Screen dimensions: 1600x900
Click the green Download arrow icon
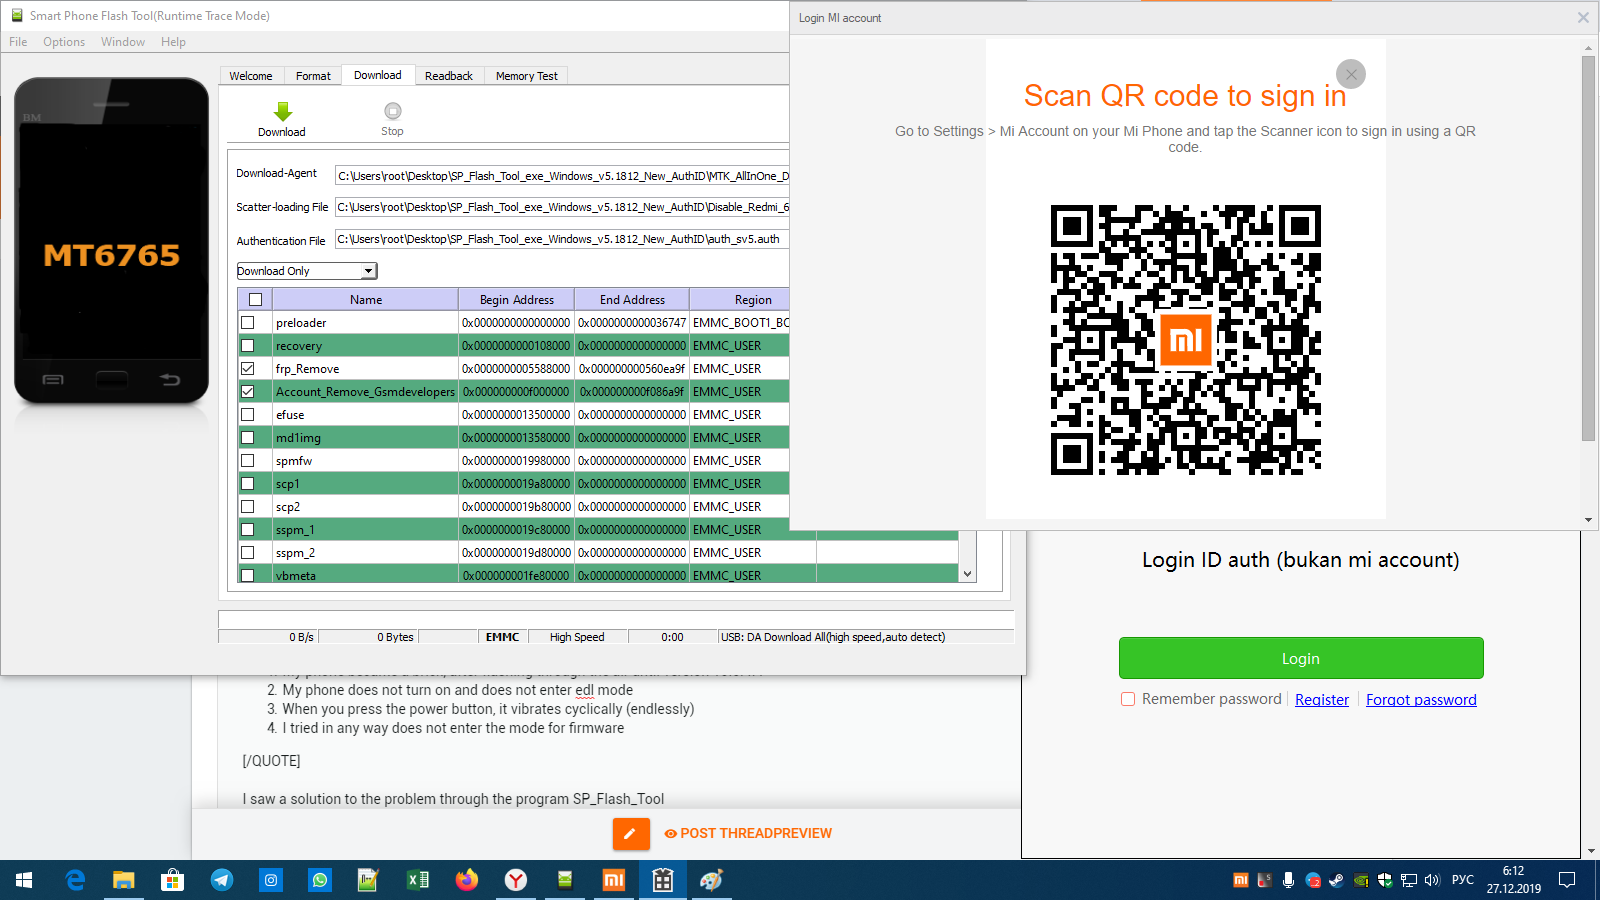click(x=282, y=111)
